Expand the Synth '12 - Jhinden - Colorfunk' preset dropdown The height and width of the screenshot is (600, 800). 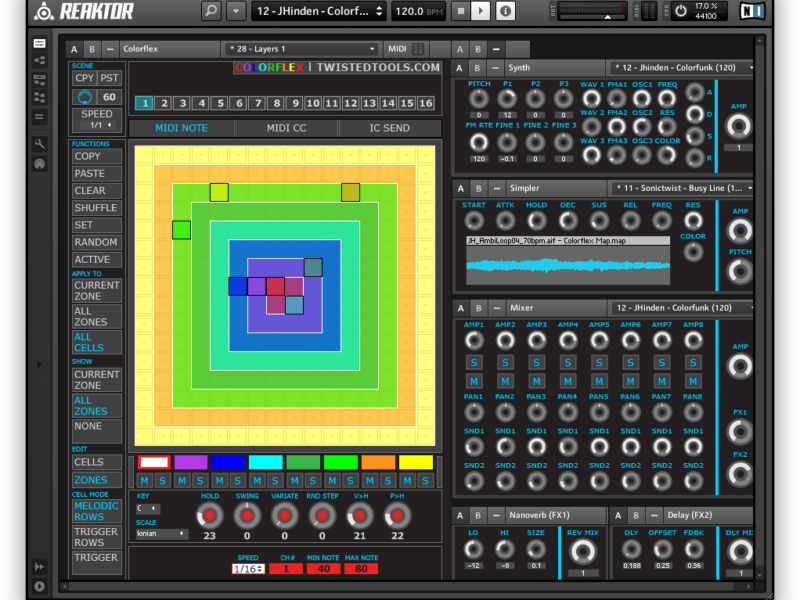[x=682, y=68]
